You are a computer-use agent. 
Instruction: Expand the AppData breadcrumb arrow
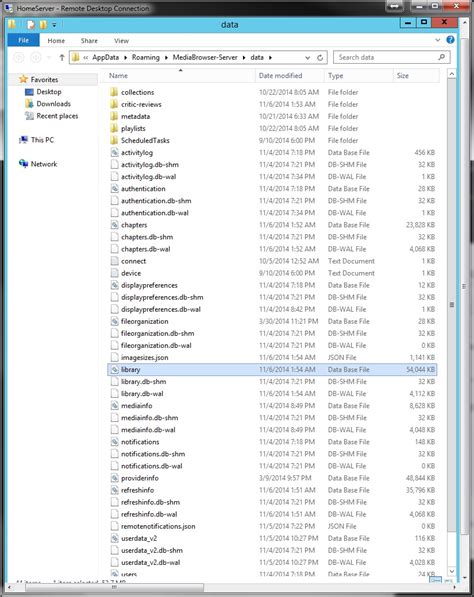click(x=125, y=57)
